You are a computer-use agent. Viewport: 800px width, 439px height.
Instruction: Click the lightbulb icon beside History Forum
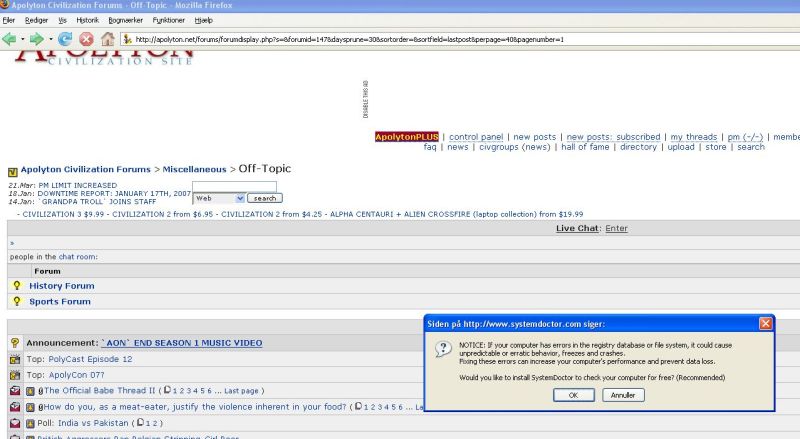(x=16, y=286)
